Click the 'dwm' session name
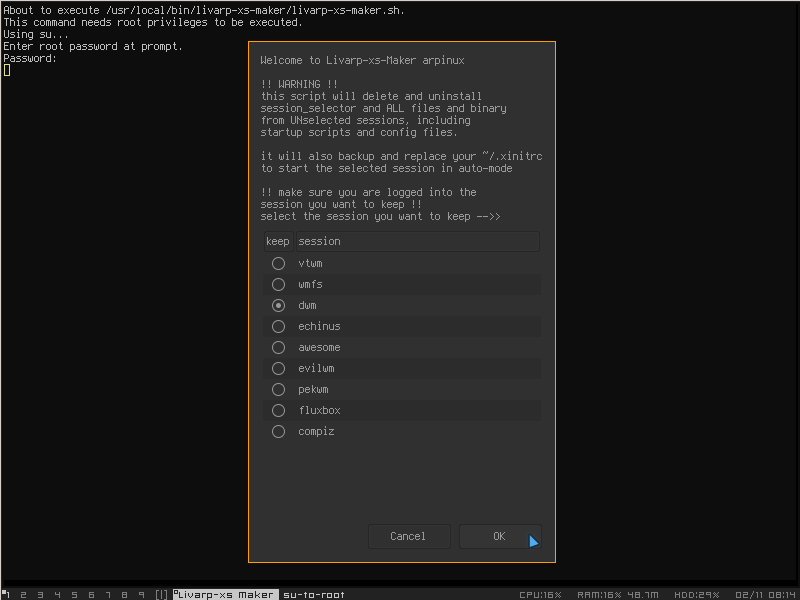This screenshot has height=600, width=800. point(307,305)
